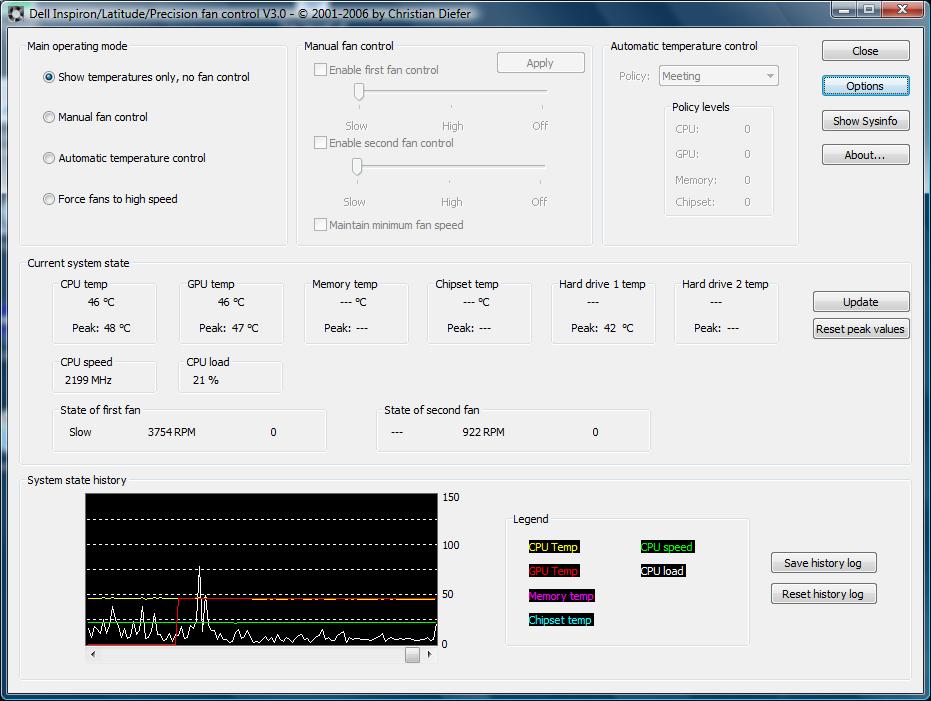Toggle Maintain minimum fan speed
The image size is (931, 701).
point(320,225)
